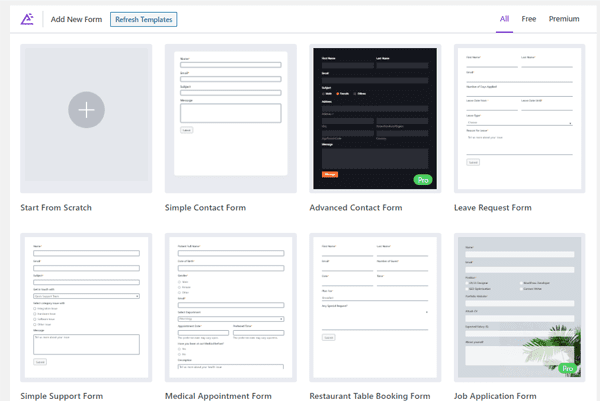Click the plus icon for Start From Scratch
The height and width of the screenshot is (420, 600).
coord(86,110)
